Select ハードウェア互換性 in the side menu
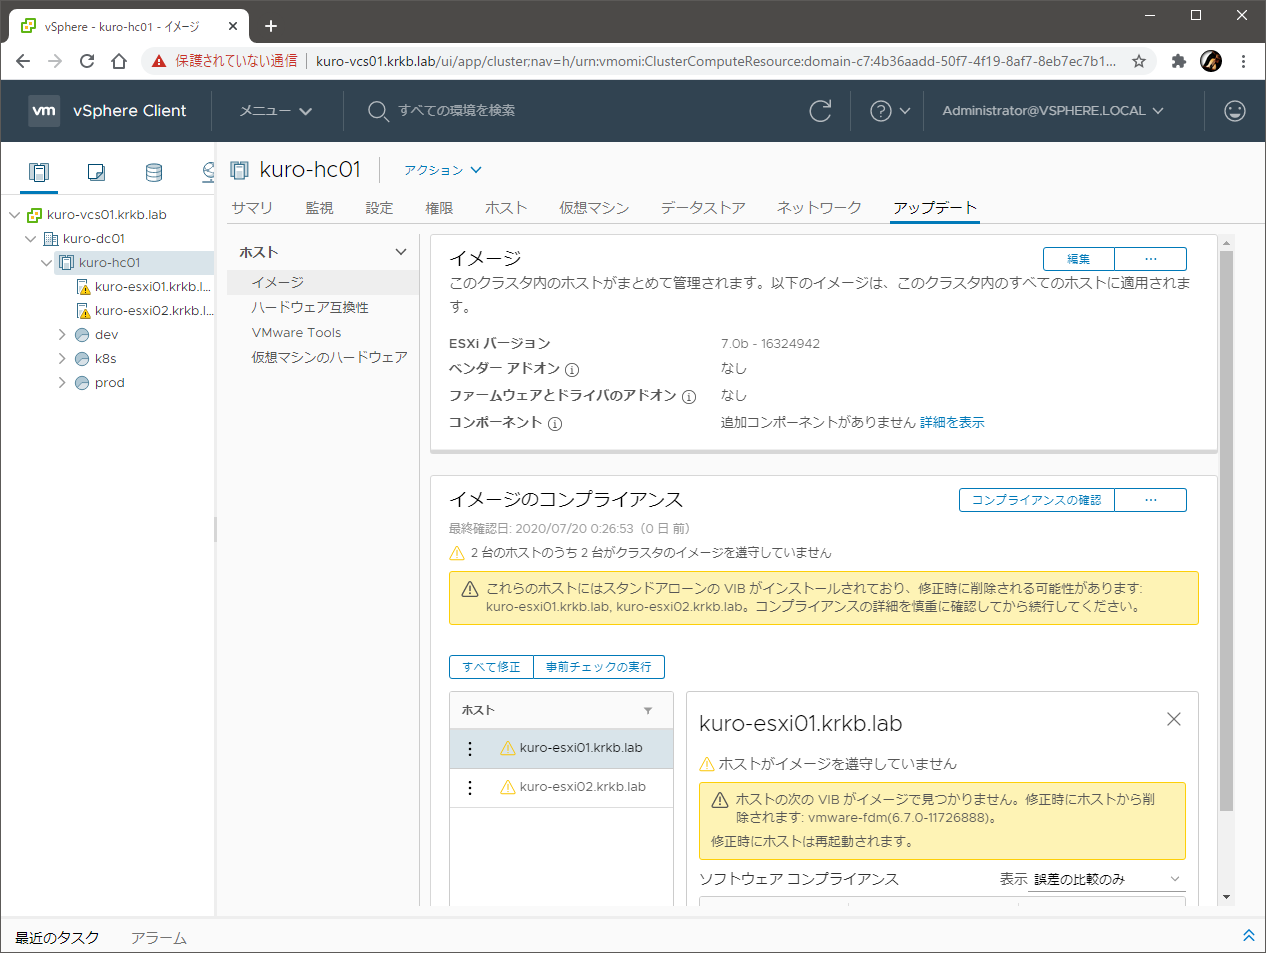1266x953 pixels. (310, 307)
